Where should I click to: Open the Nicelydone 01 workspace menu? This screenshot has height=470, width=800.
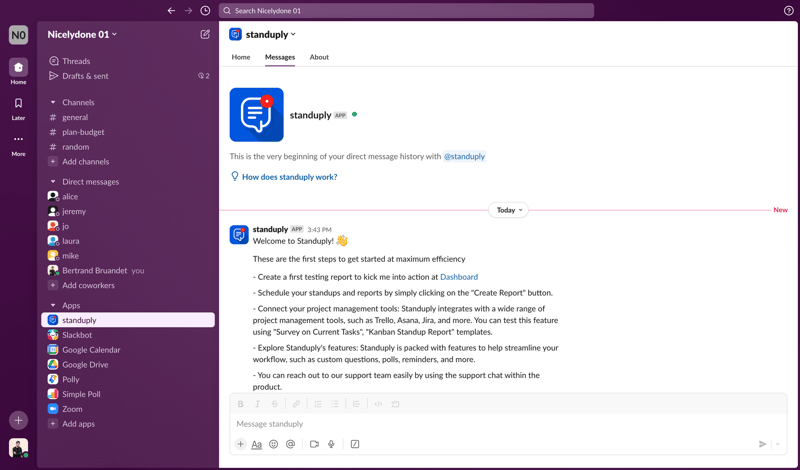pos(82,34)
